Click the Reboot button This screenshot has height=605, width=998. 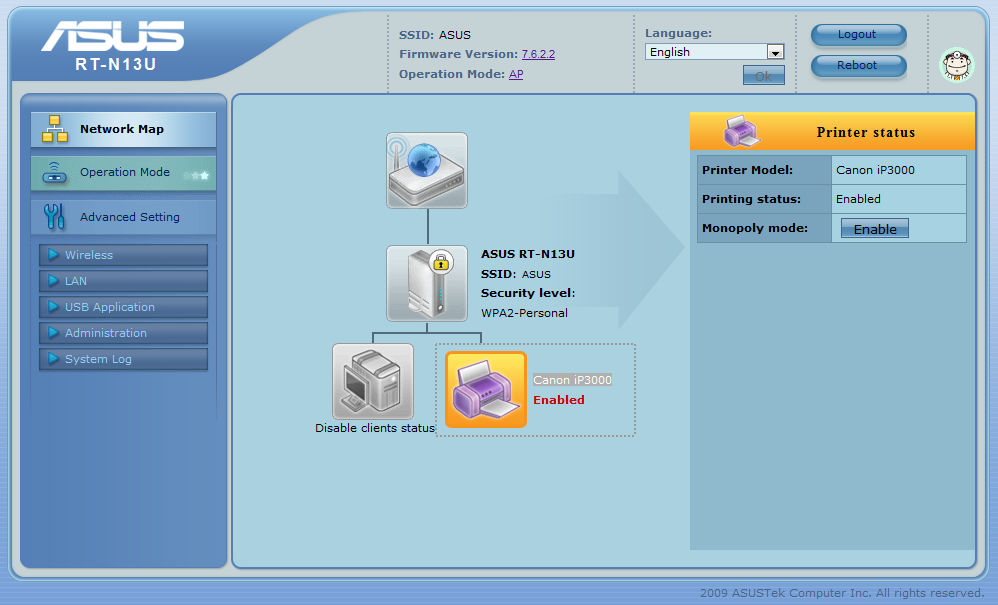tap(859, 66)
